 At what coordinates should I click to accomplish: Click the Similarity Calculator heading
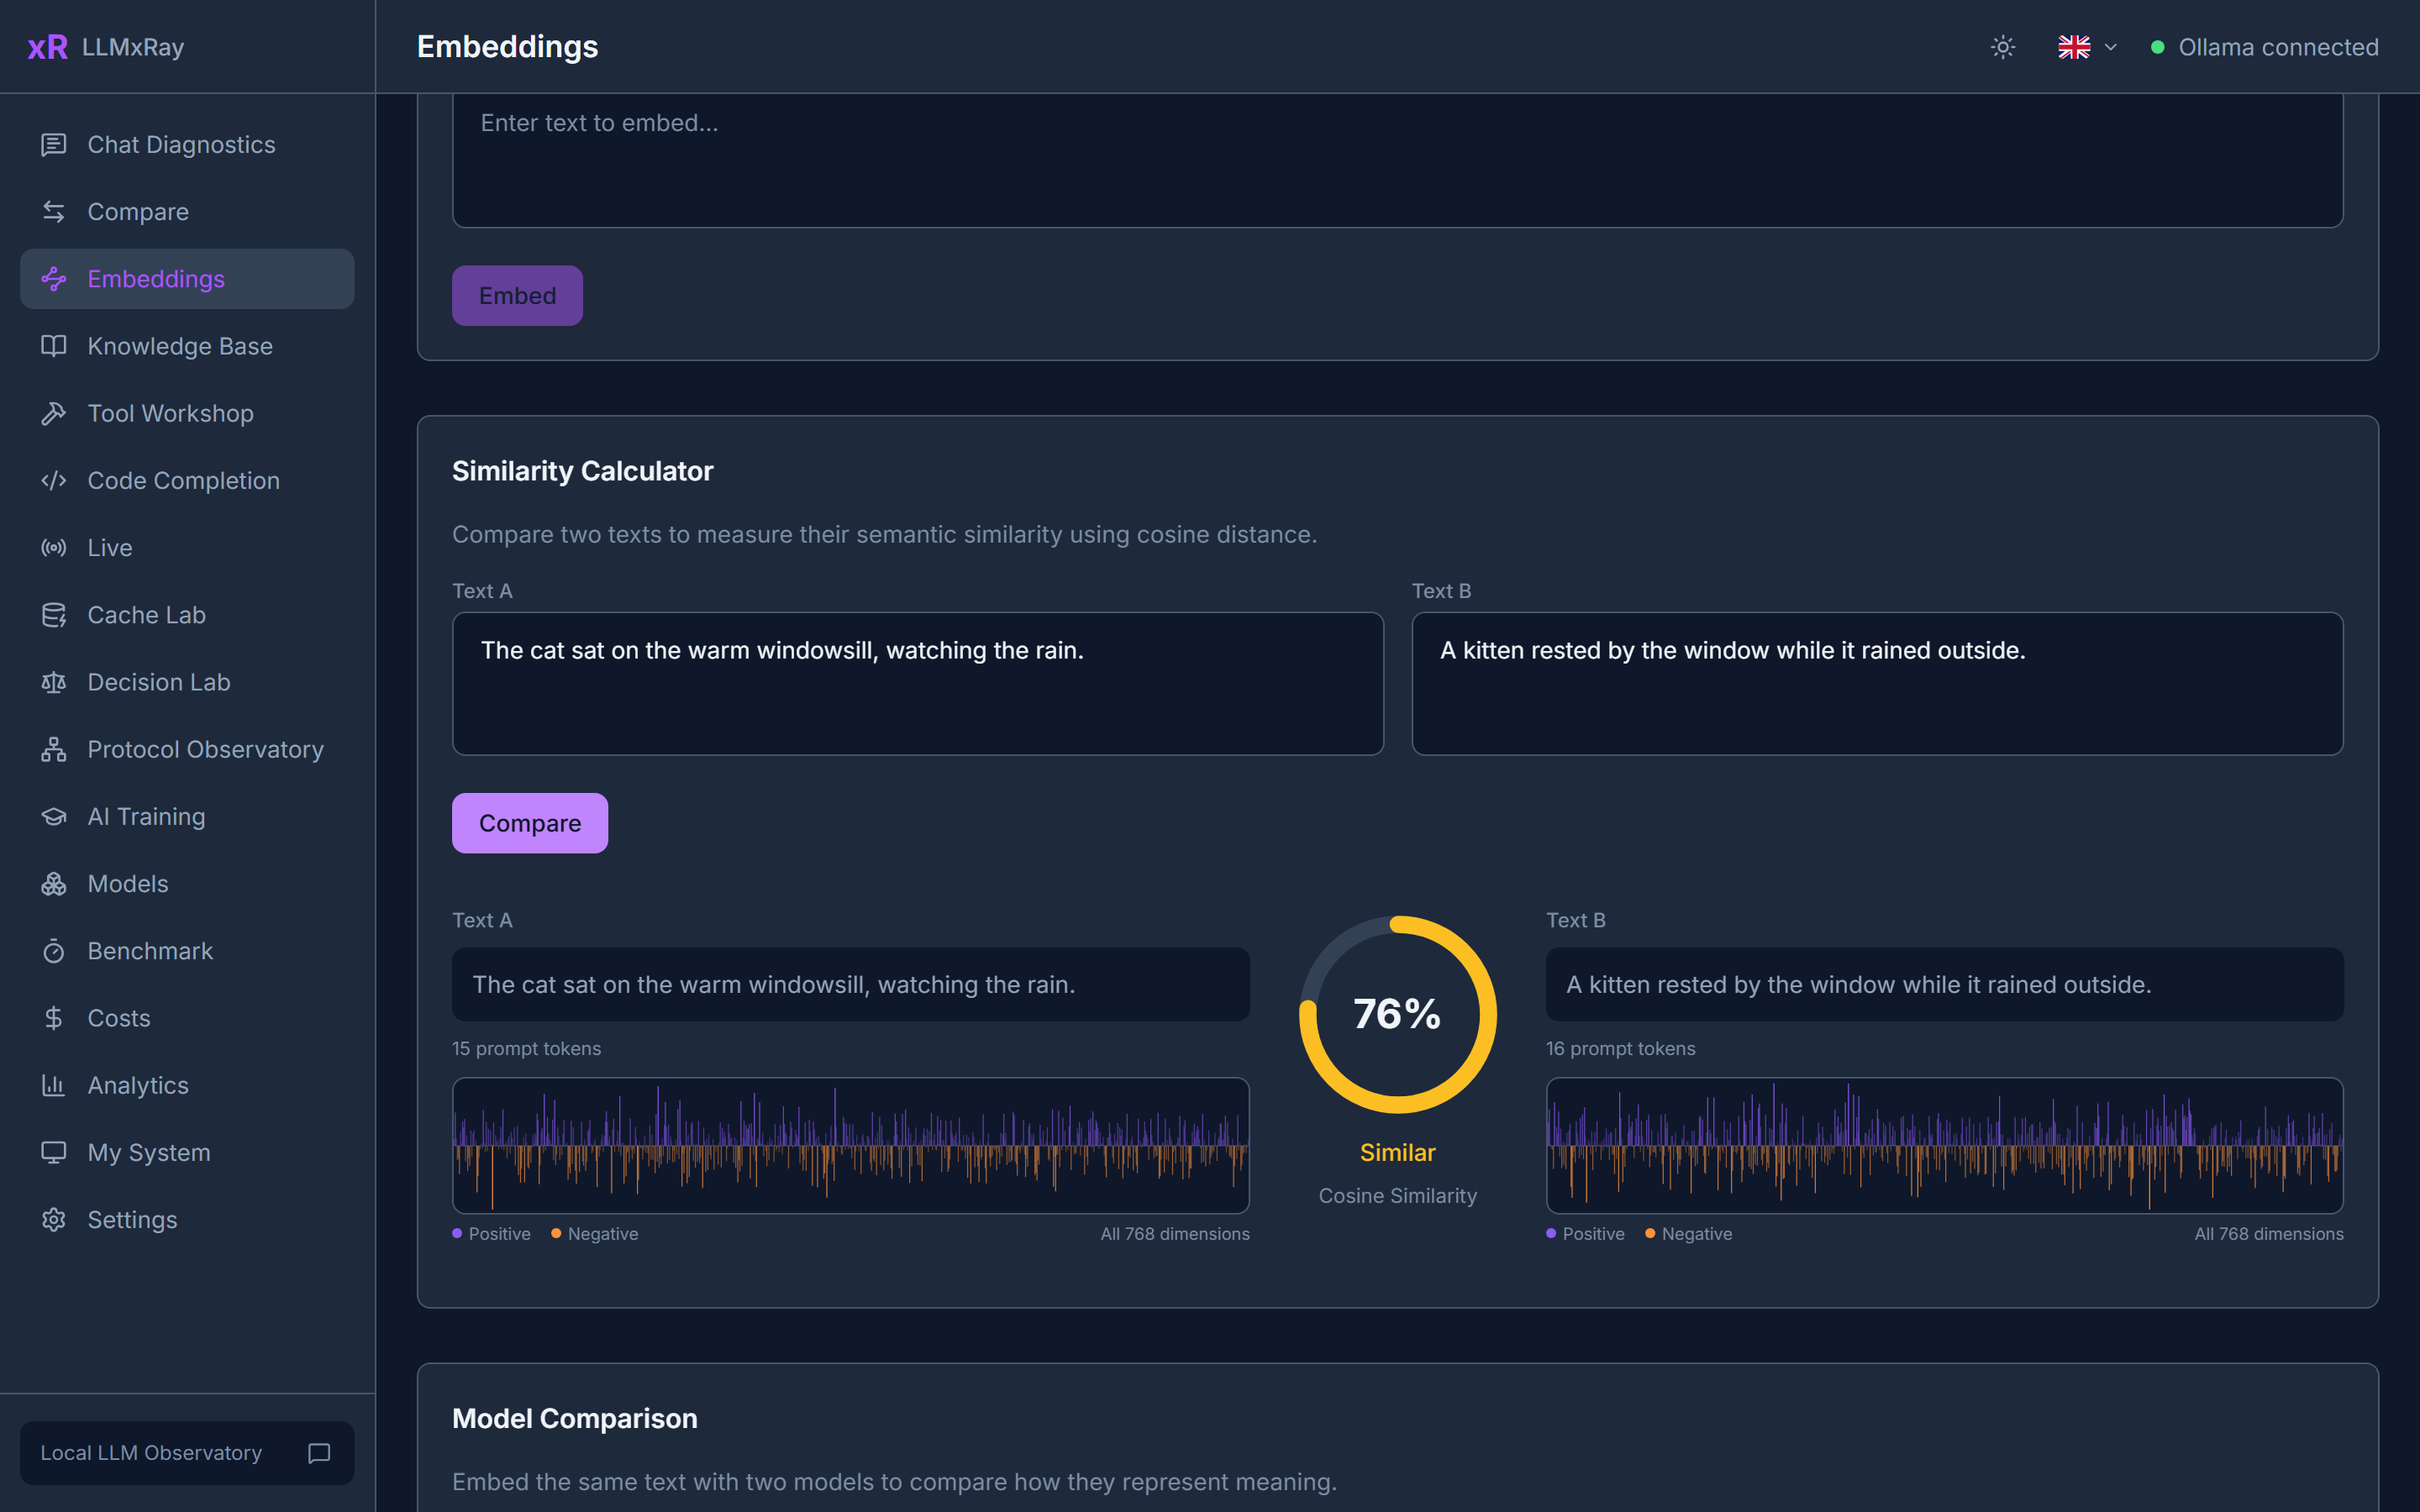click(x=583, y=471)
